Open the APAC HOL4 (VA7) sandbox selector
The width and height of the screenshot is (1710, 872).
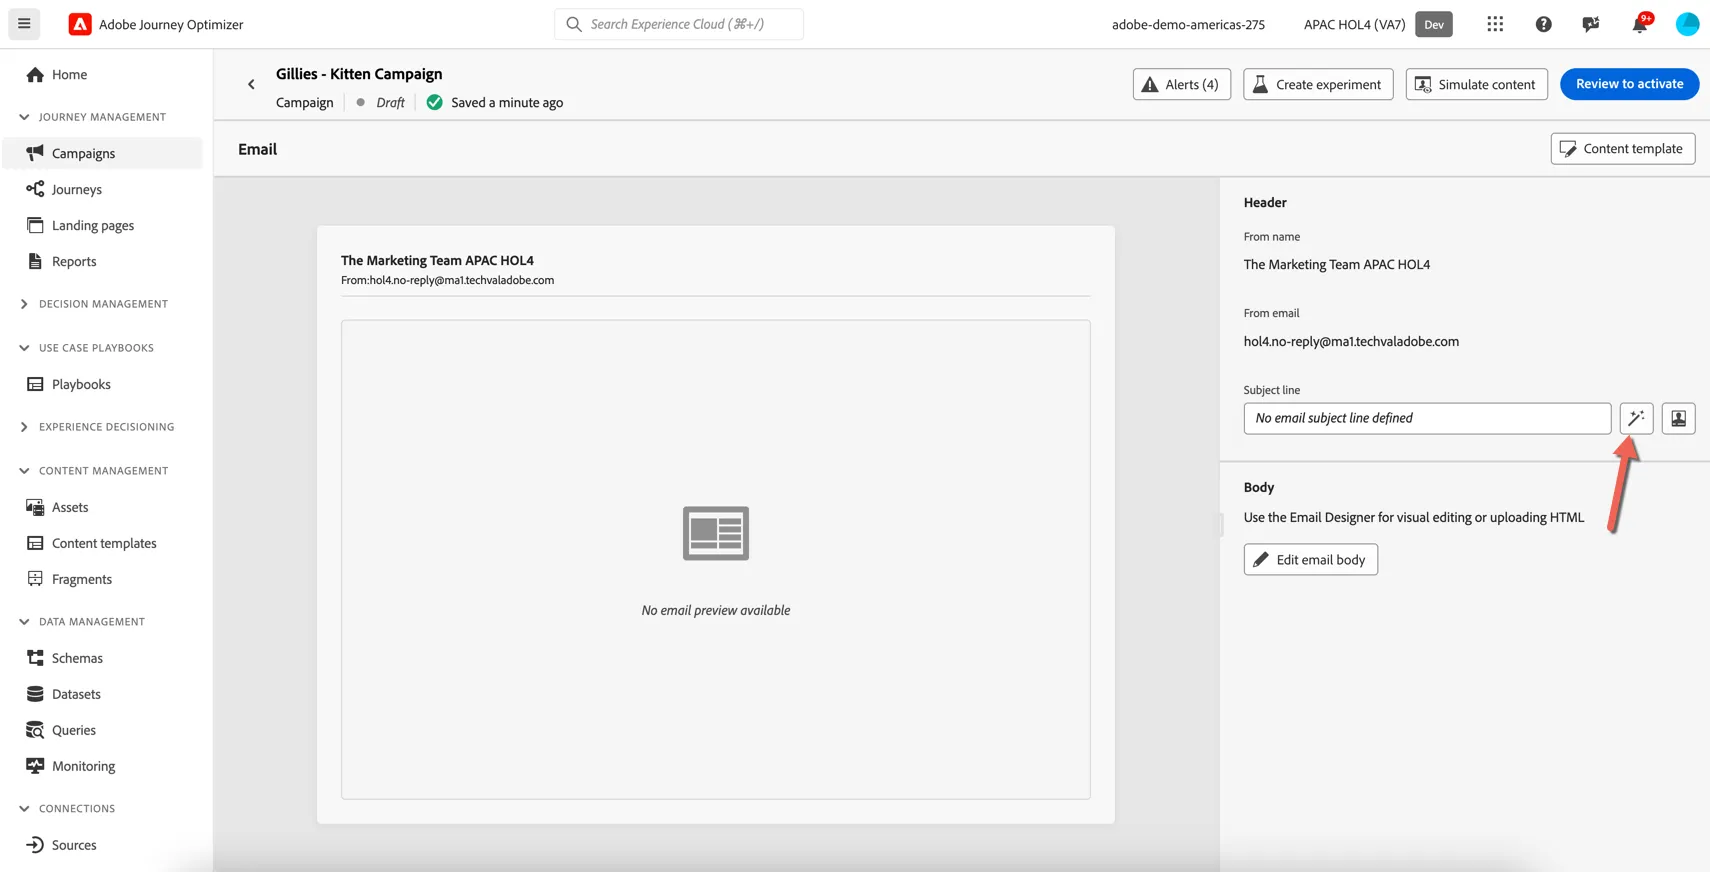tap(1377, 24)
